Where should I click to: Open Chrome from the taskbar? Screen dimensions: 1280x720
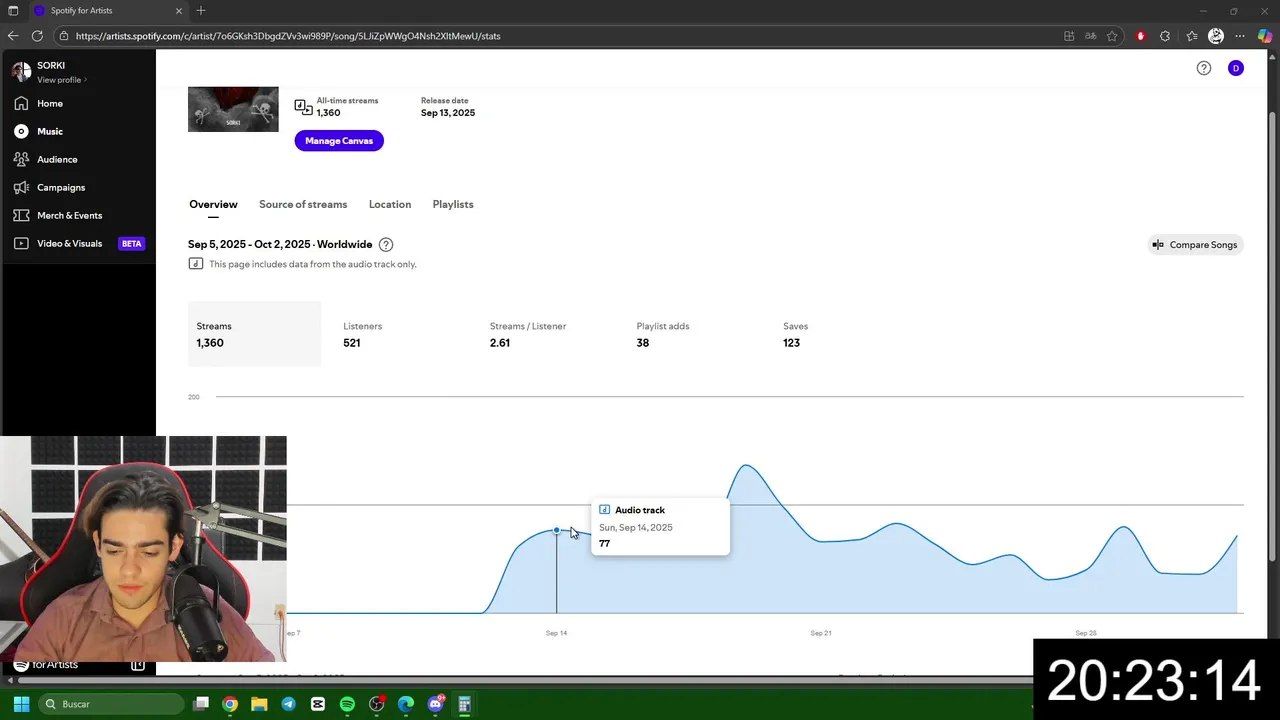(x=230, y=704)
